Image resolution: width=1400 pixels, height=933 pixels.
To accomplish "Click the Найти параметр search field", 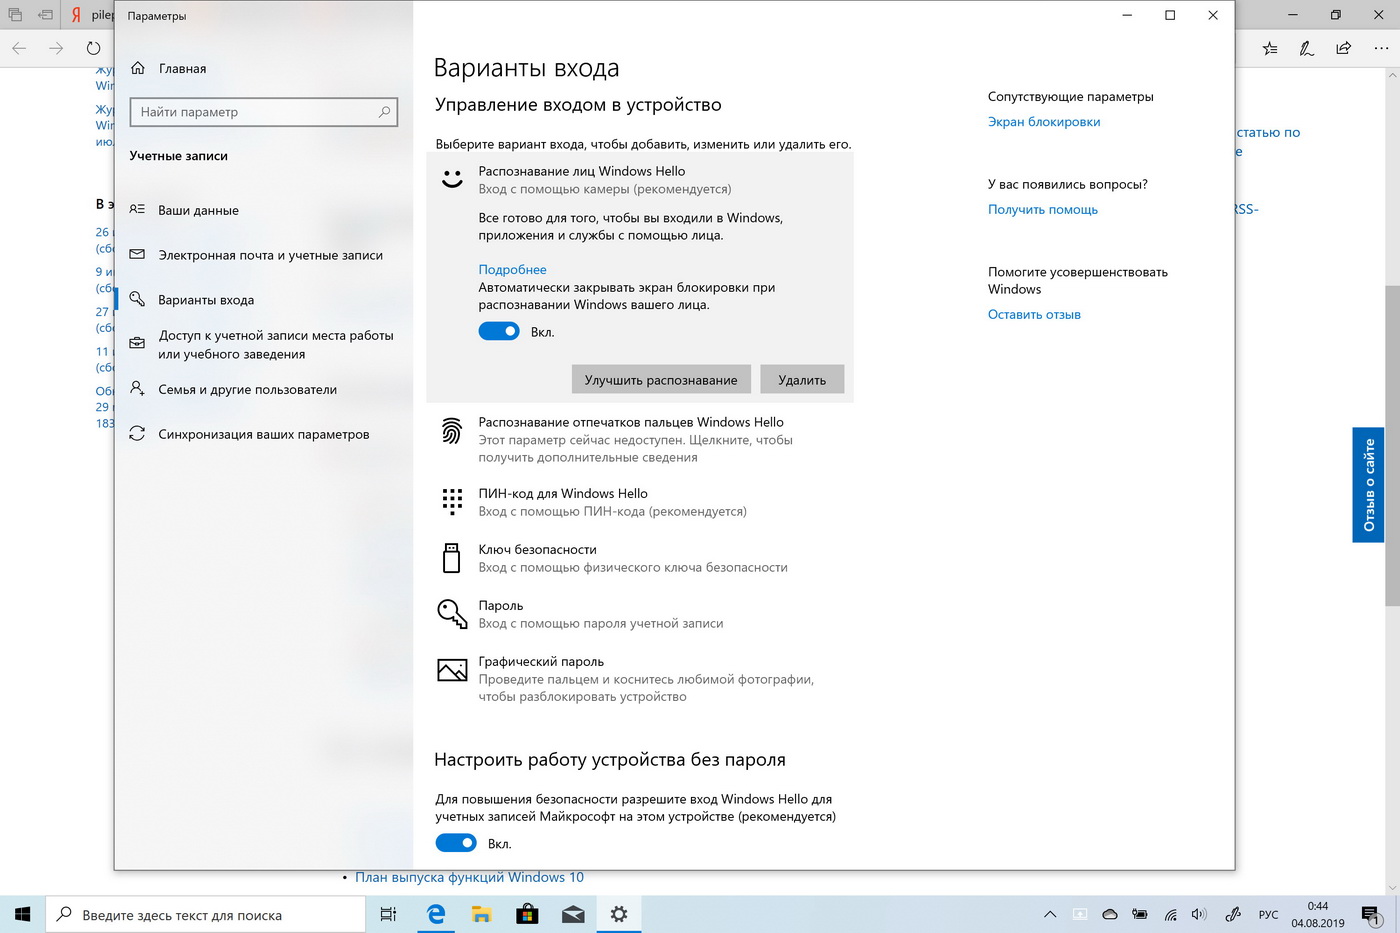I will click(x=264, y=112).
